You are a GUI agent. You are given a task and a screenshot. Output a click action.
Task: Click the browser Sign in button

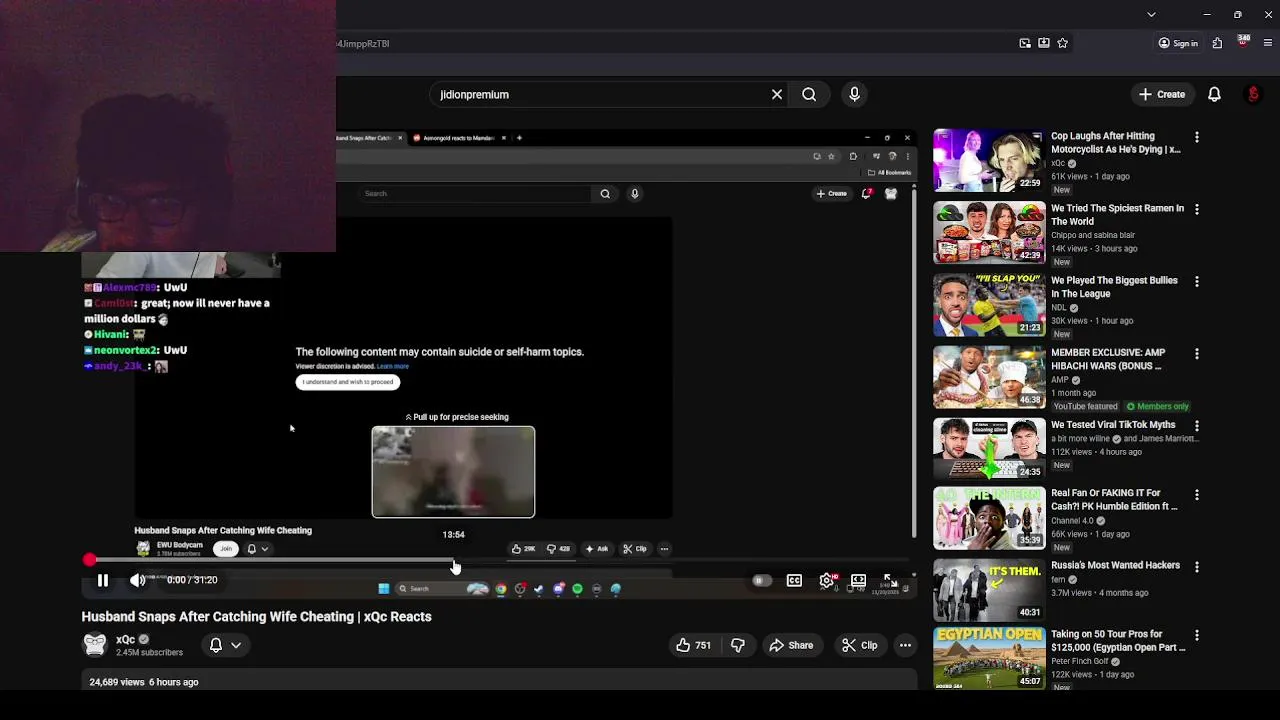pyautogui.click(x=1178, y=43)
